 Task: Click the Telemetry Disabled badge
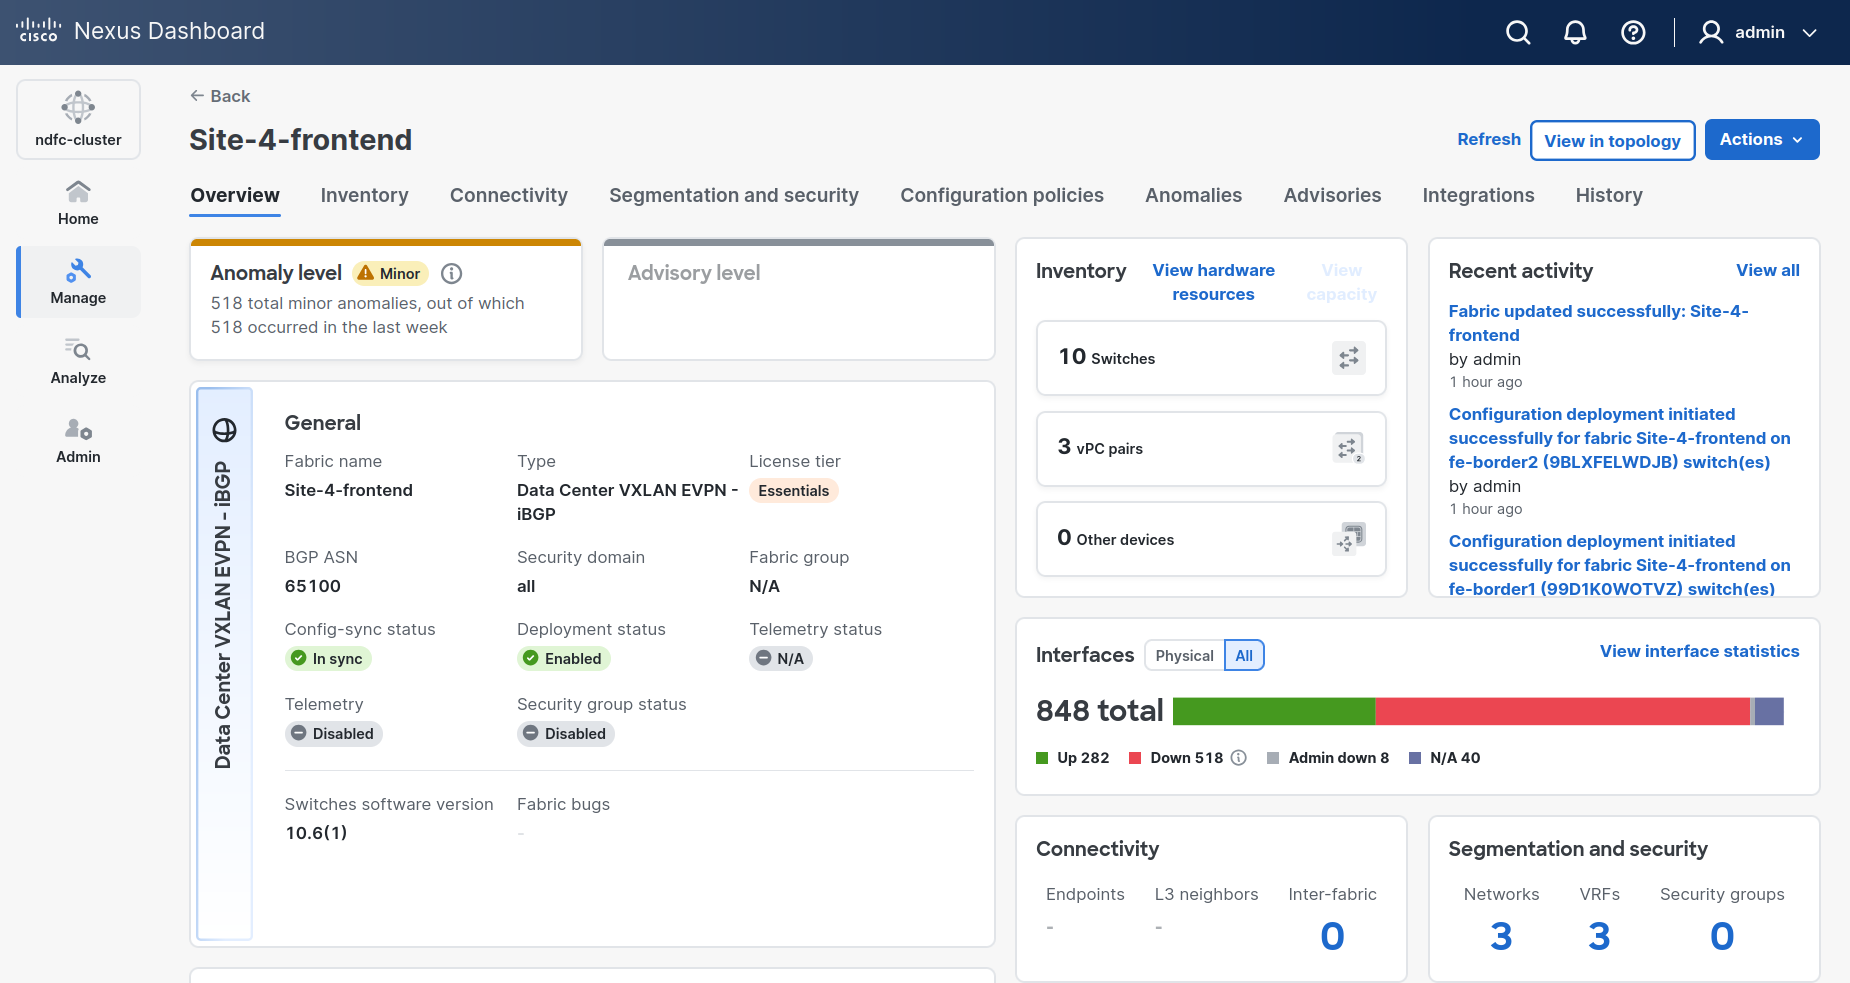point(334,733)
